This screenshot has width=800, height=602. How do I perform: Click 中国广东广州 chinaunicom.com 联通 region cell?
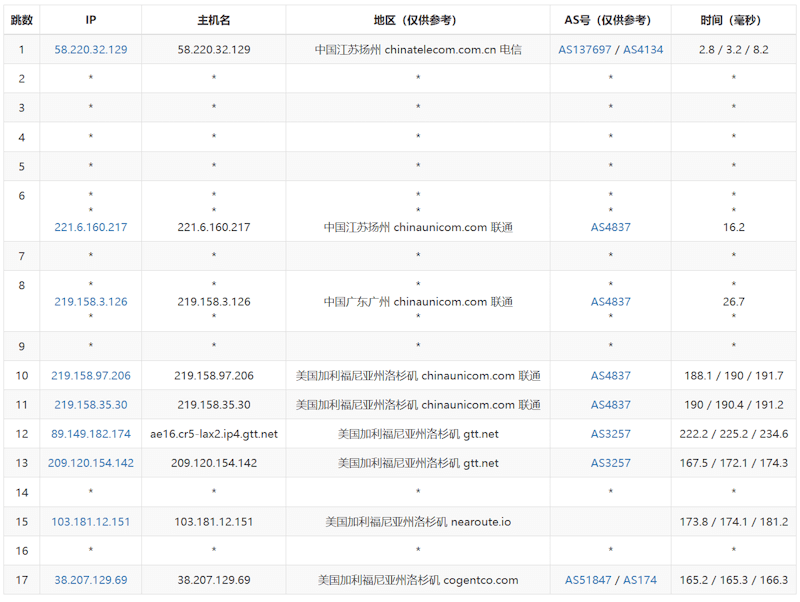418,302
